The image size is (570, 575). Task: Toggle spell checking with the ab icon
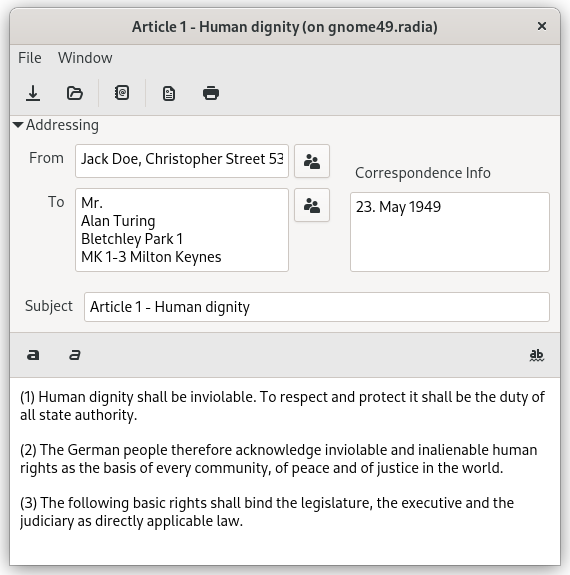point(537,355)
